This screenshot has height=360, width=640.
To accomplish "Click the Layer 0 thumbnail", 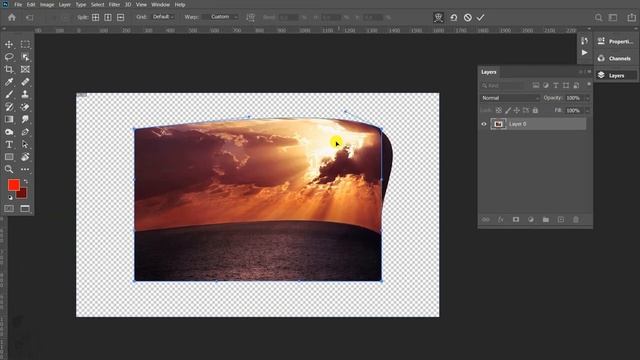I will 498,124.
